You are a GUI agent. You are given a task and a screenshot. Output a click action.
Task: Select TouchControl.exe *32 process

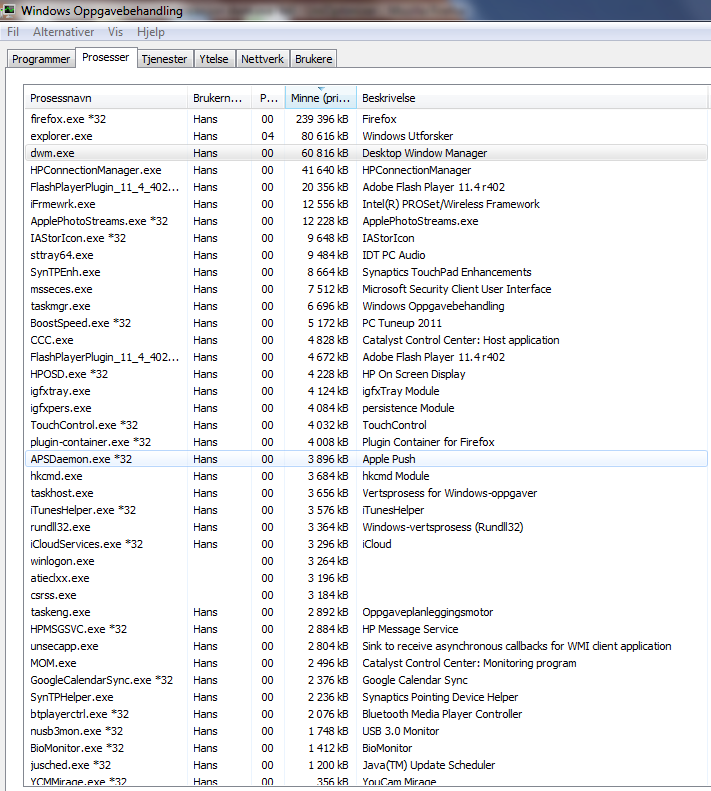[366, 425]
